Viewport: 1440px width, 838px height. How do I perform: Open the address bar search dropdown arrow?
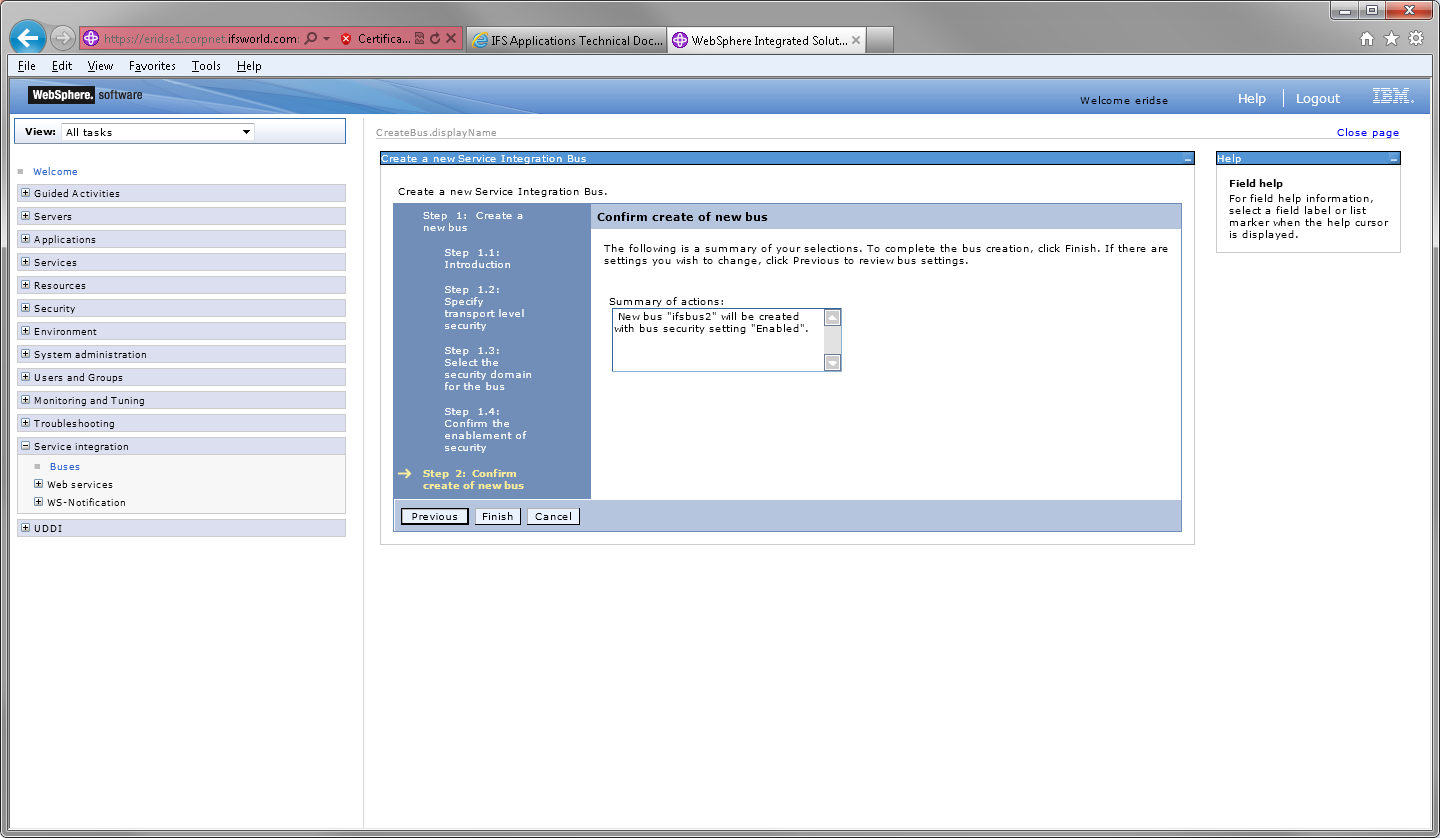click(326, 39)
